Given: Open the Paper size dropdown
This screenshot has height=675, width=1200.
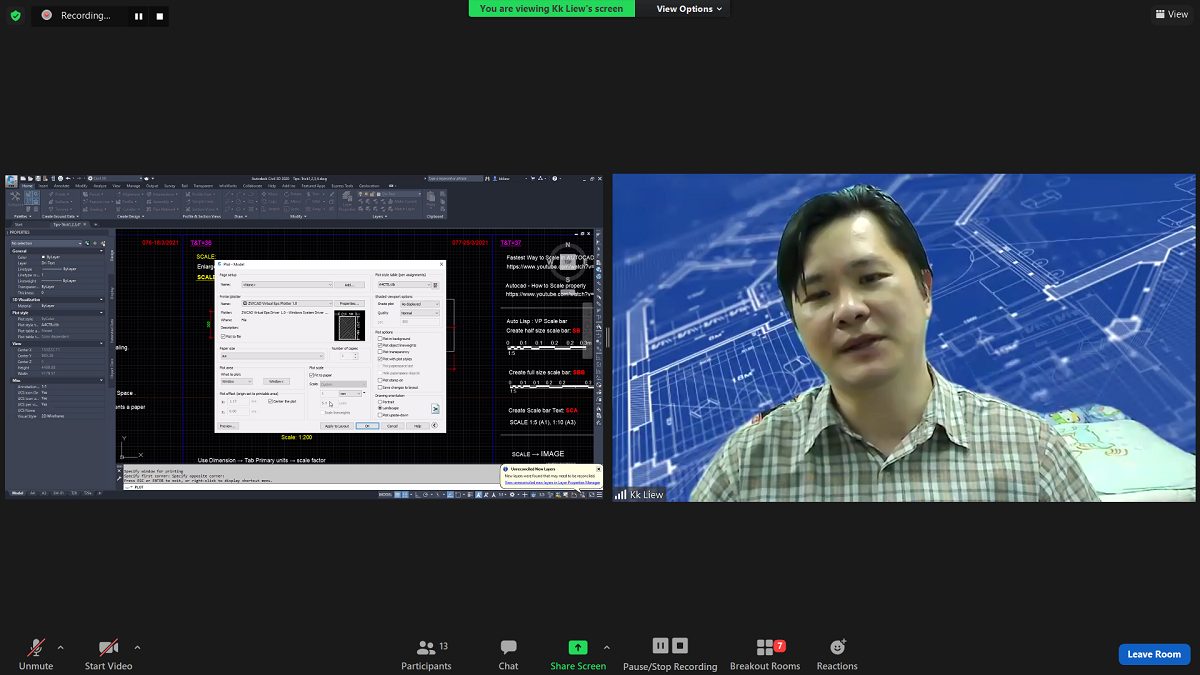Looking at the screenshot, I should [x=272, y=356].
